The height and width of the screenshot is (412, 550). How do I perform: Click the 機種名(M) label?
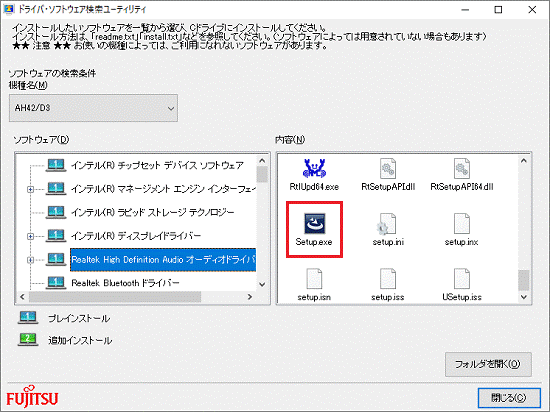(28, 85)
